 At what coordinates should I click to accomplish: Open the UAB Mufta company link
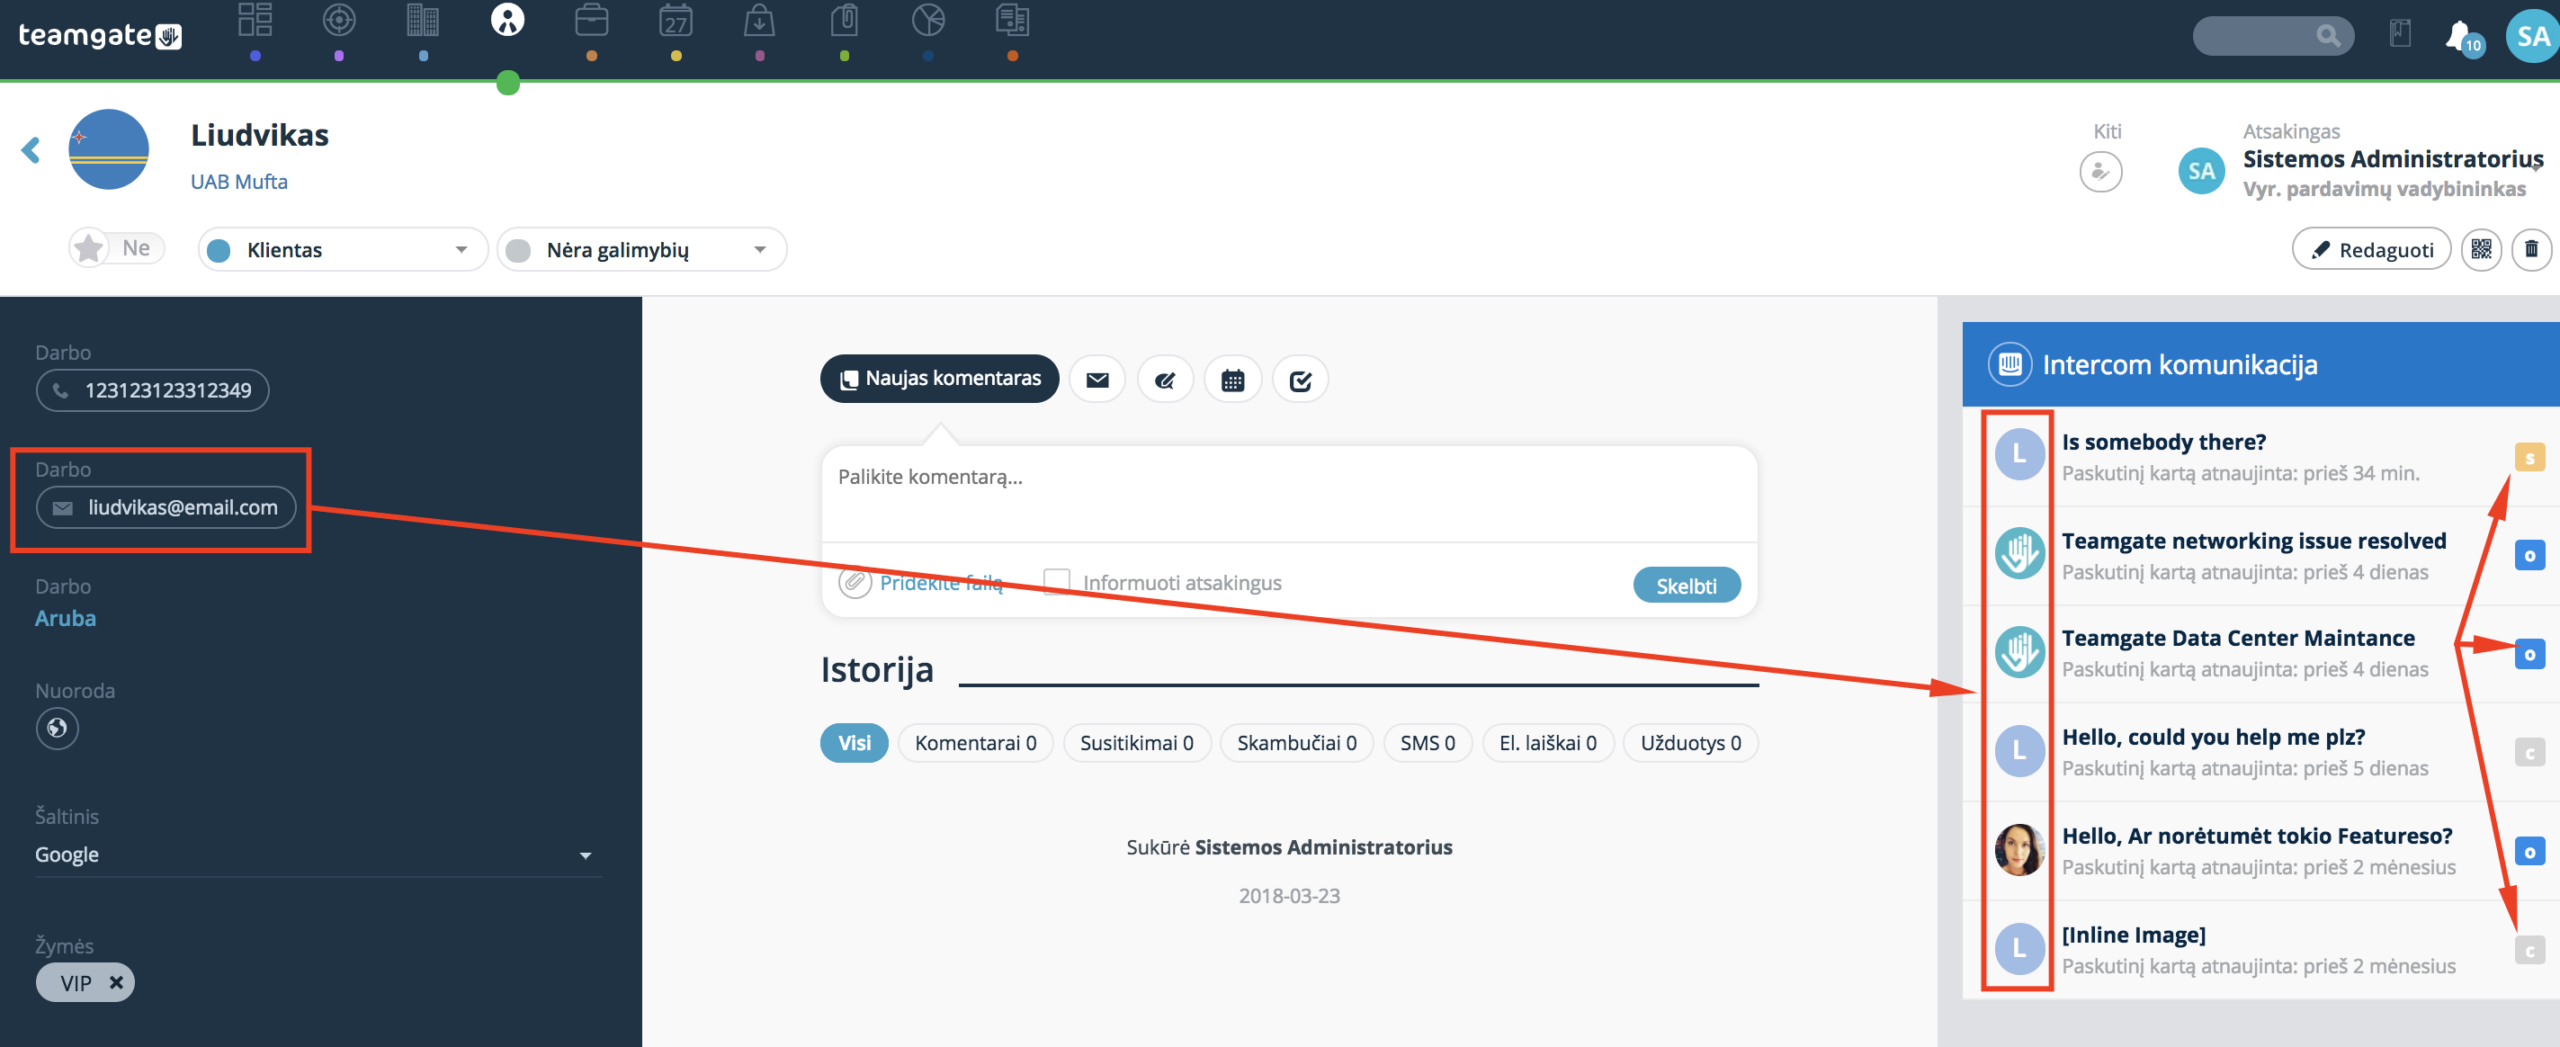click(x=239, y=182)
